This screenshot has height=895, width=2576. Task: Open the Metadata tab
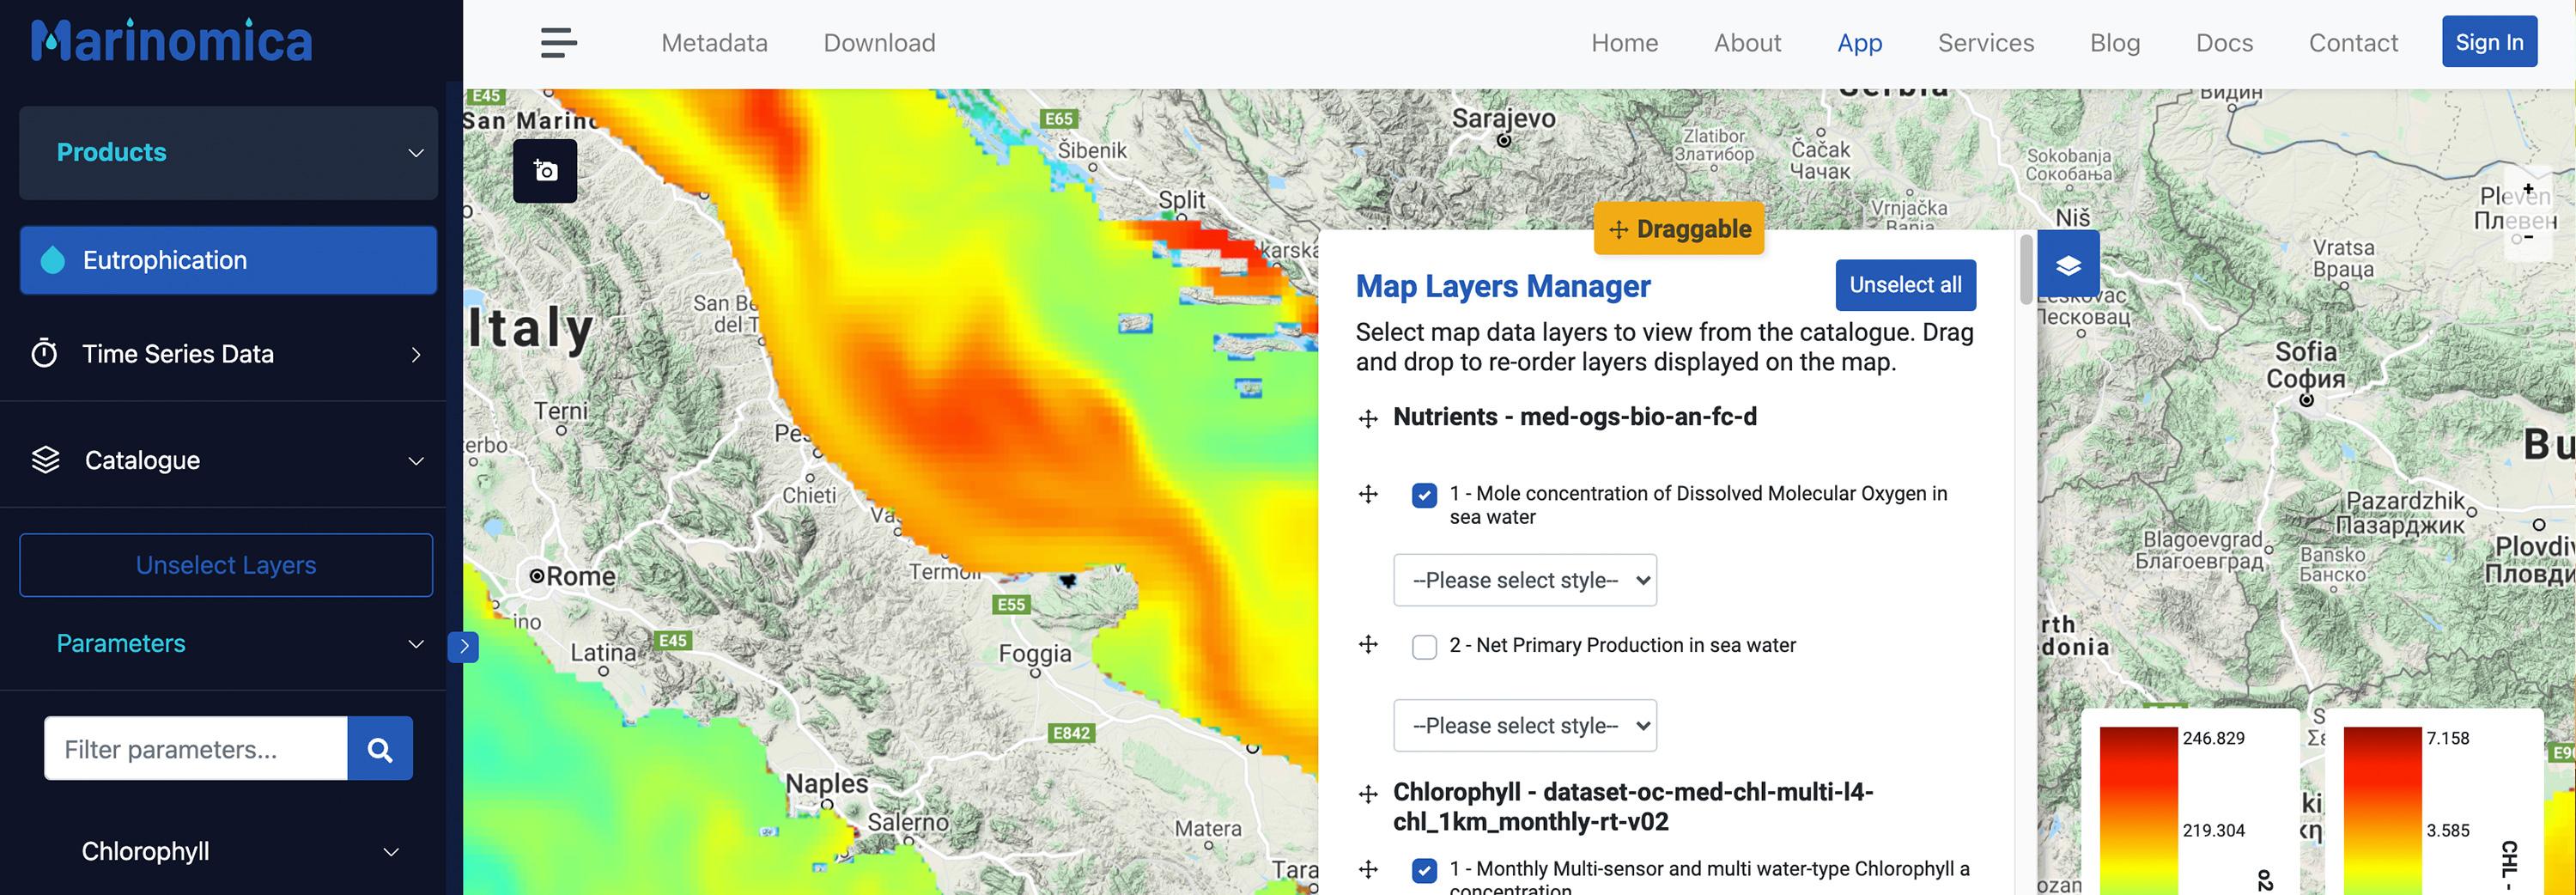tap(714, 43)
